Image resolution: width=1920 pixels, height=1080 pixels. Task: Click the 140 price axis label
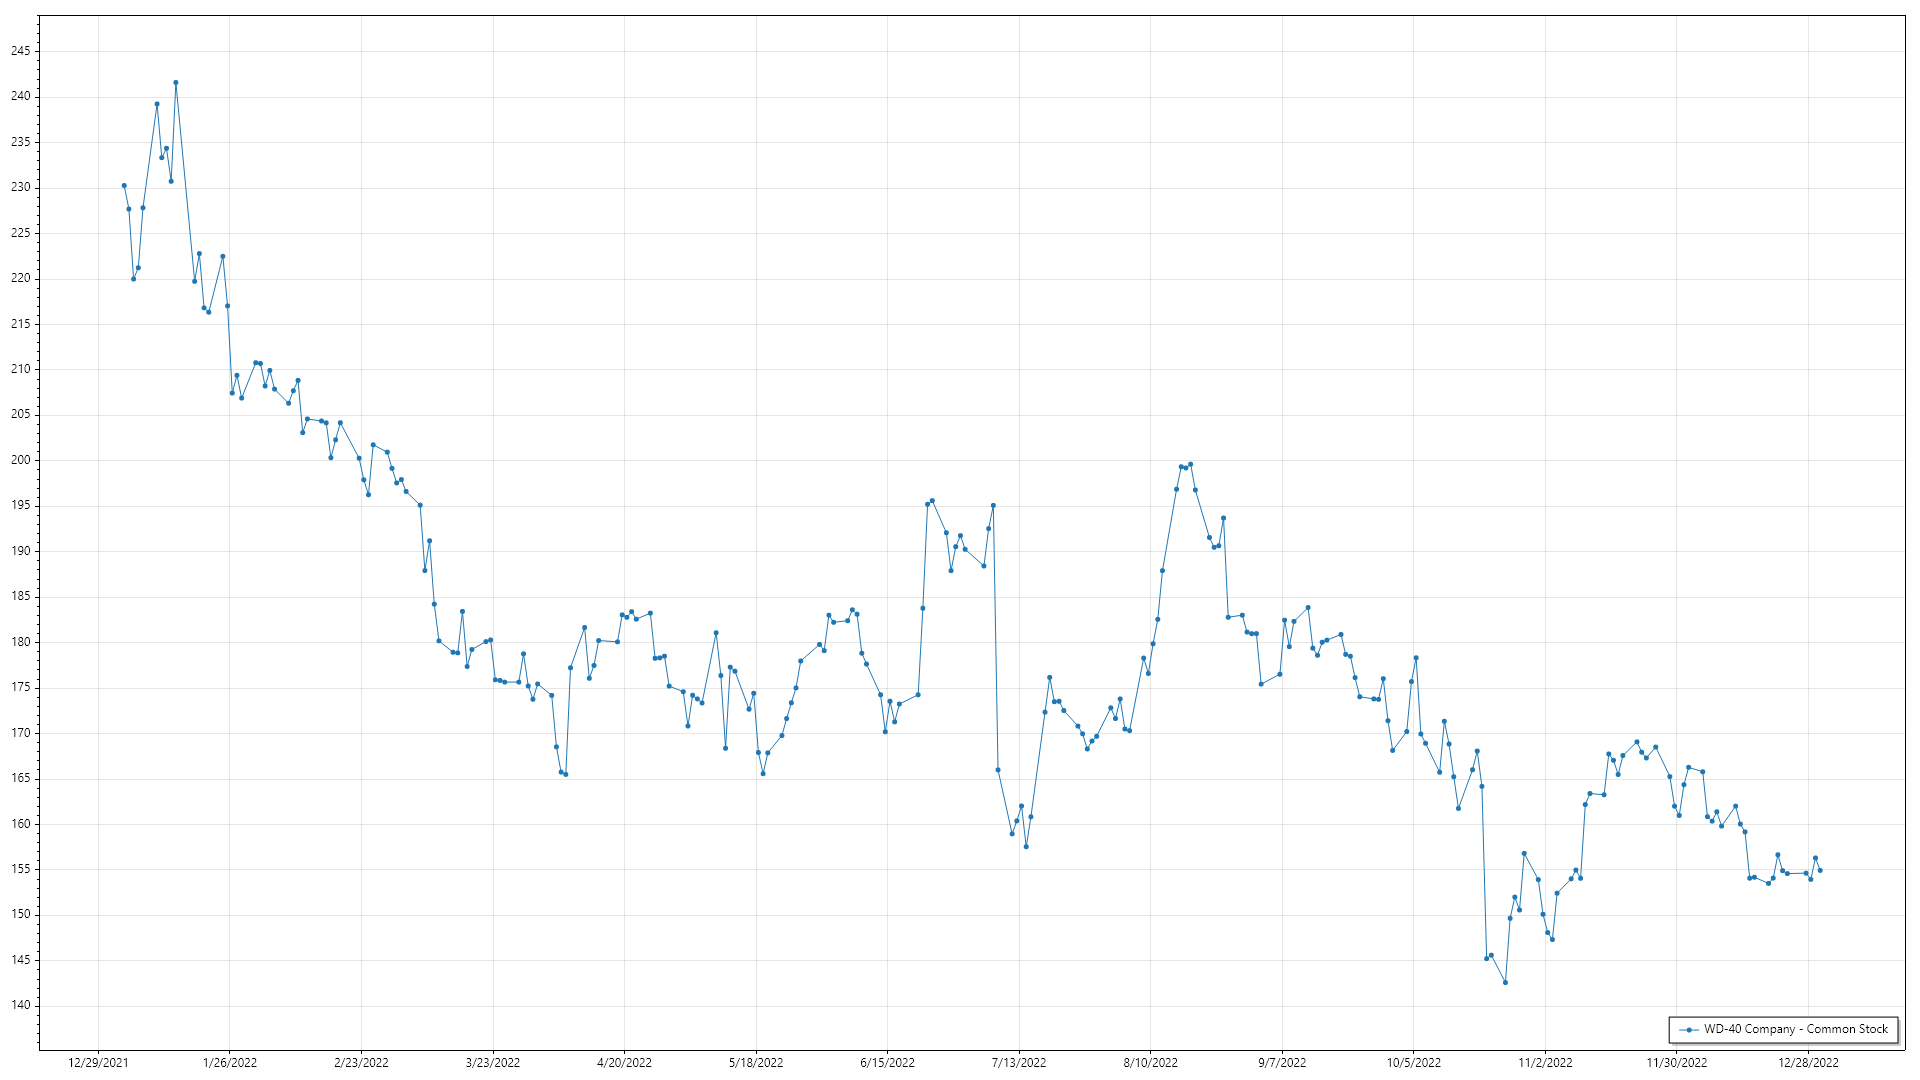pos(21,1005)
